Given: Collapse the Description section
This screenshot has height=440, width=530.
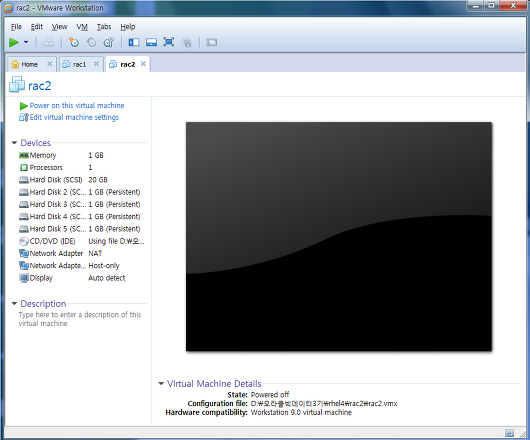Looking at the screenshot, I should tap(14, 303).
